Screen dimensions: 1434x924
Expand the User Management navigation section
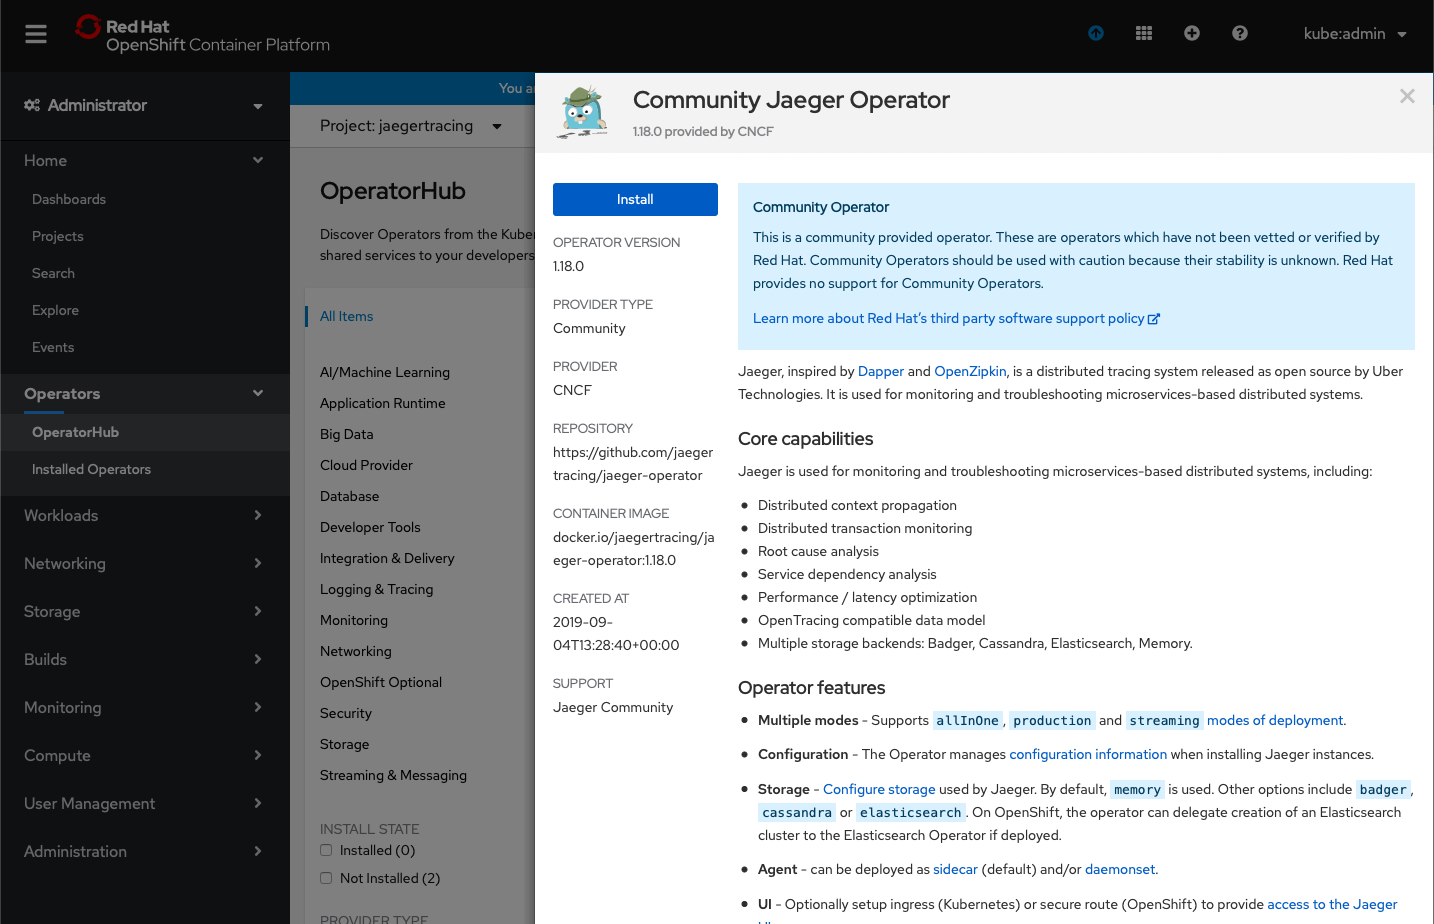coord(145,803)
